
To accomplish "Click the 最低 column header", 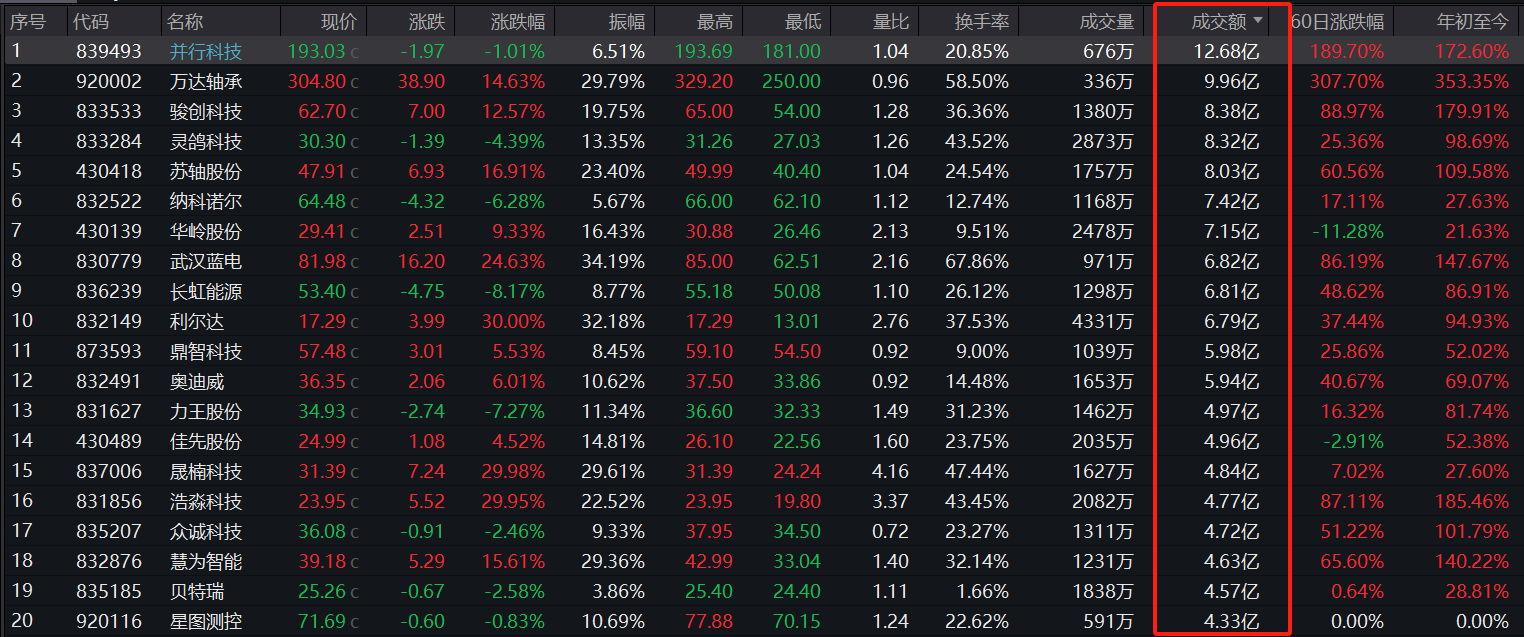I will click(803, 21).
